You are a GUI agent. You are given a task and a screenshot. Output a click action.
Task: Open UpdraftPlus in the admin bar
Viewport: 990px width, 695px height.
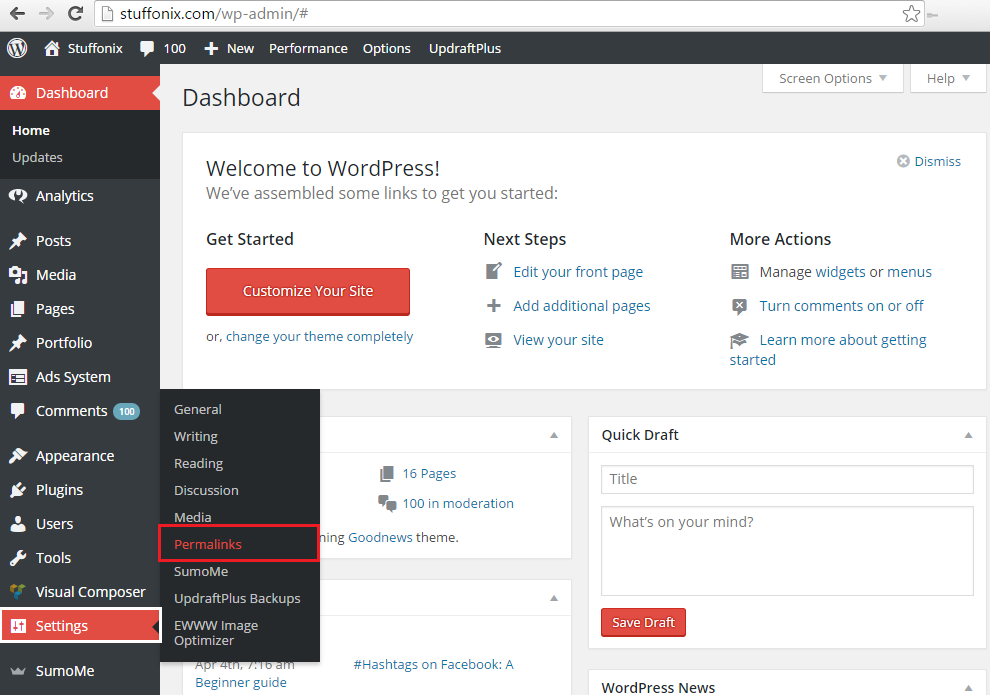[465, 49]
